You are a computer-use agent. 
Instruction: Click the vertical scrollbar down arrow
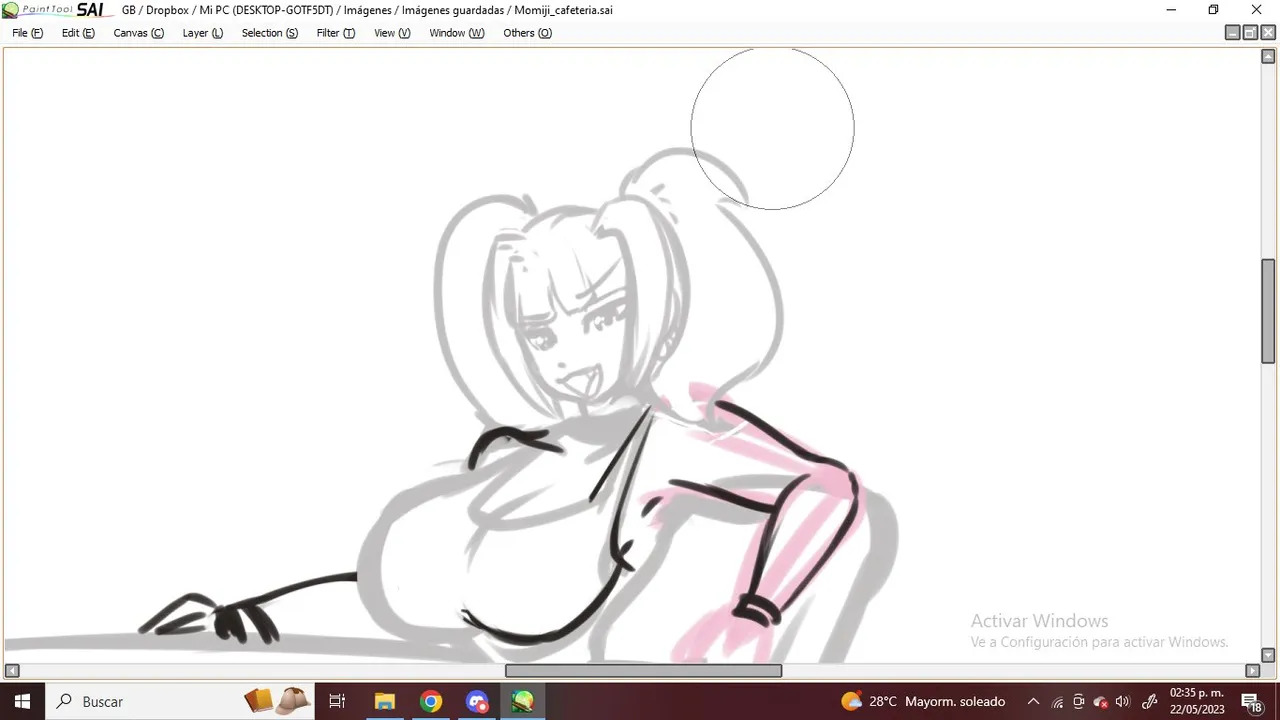tap(1268, 655)
